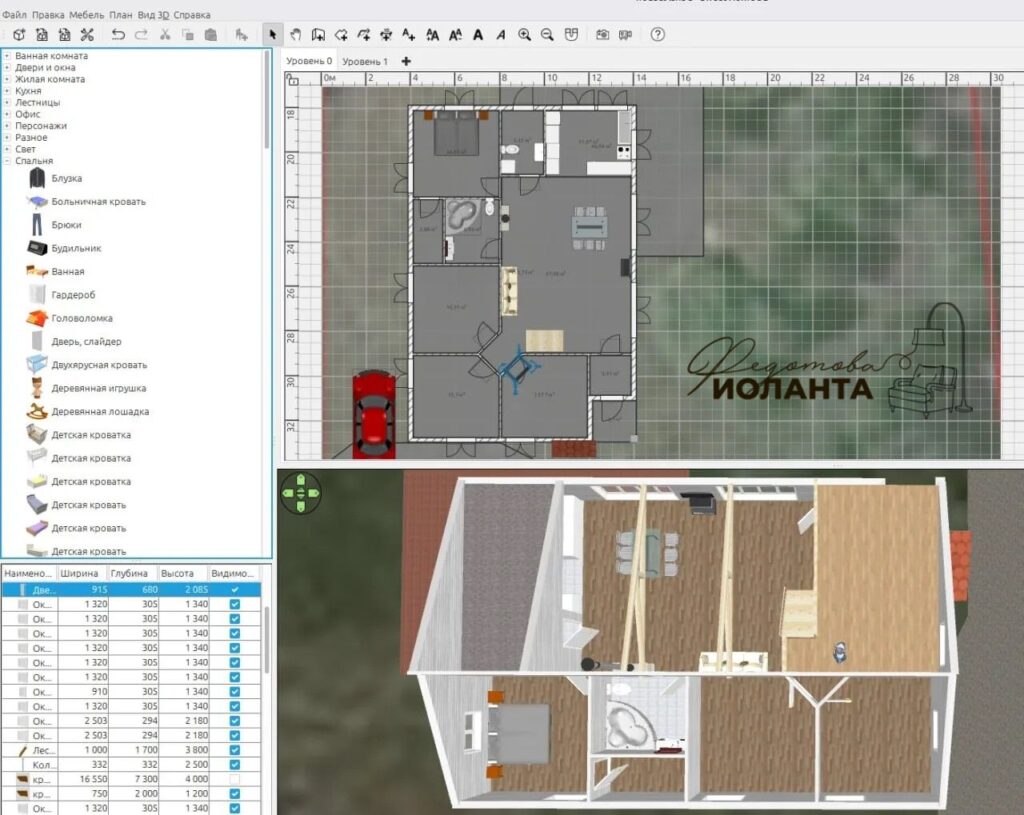Click the Paste clipboard icon

[210, 35]
